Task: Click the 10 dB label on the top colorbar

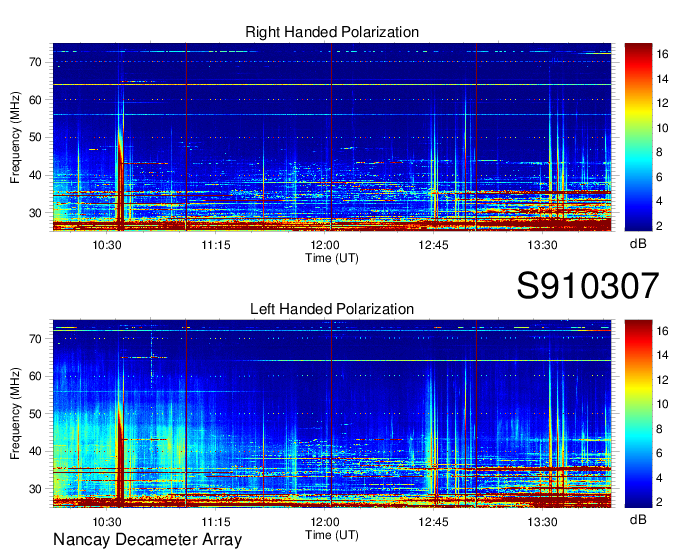Action: 662,128
